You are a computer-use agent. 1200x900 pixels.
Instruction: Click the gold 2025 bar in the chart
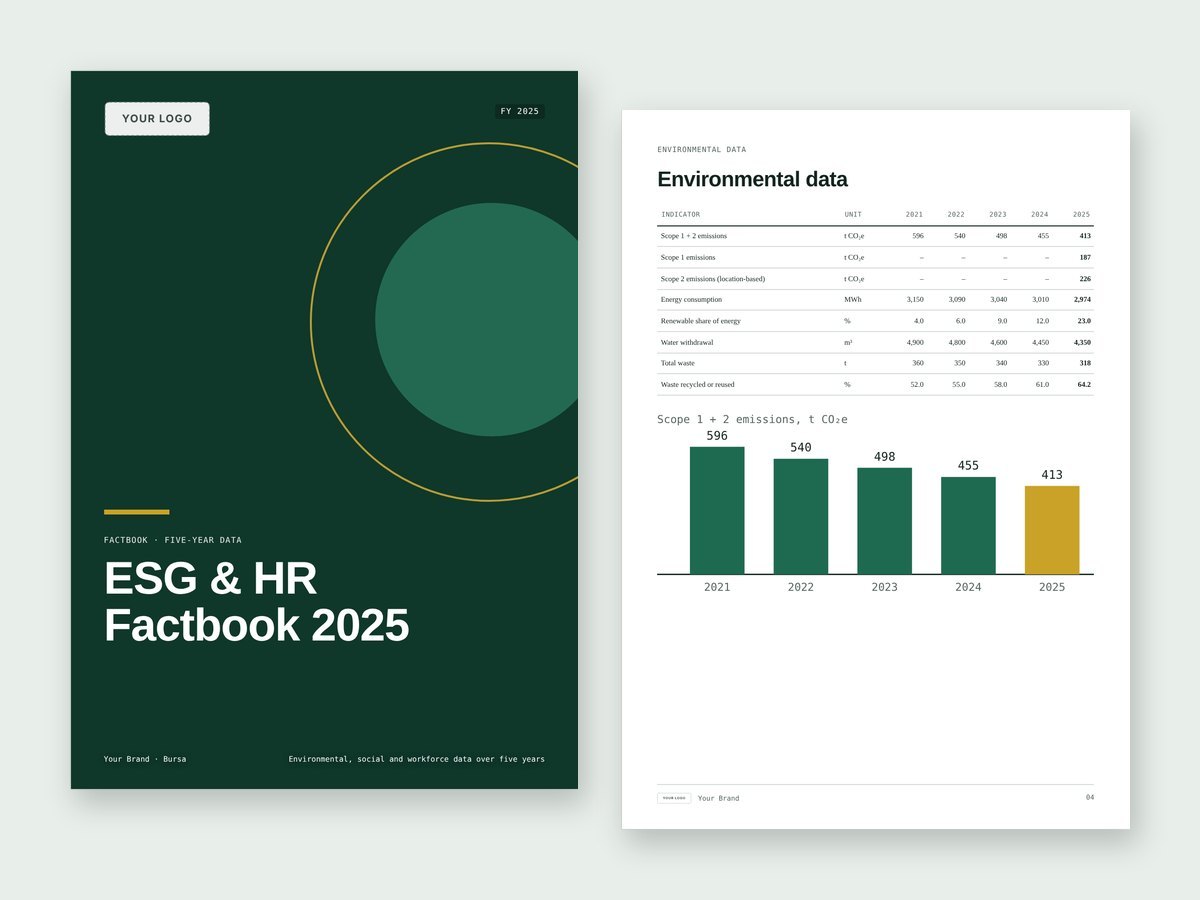tap(1052, 530)
